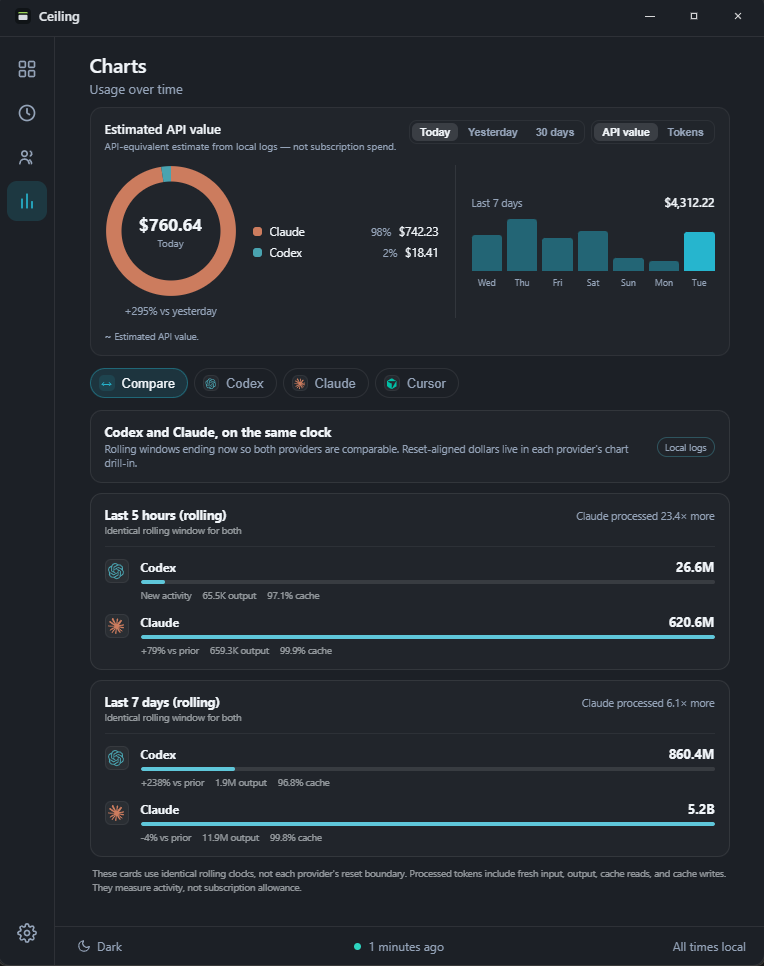Click the 659.3K output stat
This screenshot has width=764, height=966.
(239, 651)
